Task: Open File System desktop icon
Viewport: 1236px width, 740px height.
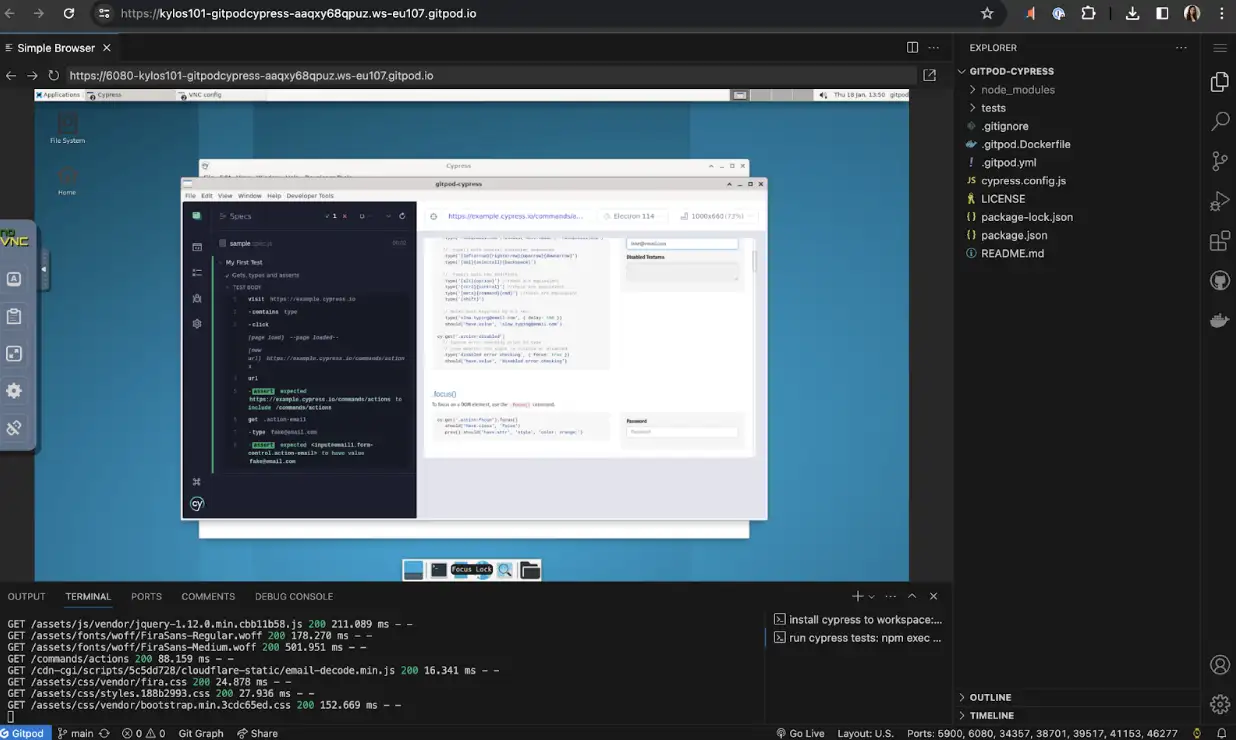Action: (67, 128)
